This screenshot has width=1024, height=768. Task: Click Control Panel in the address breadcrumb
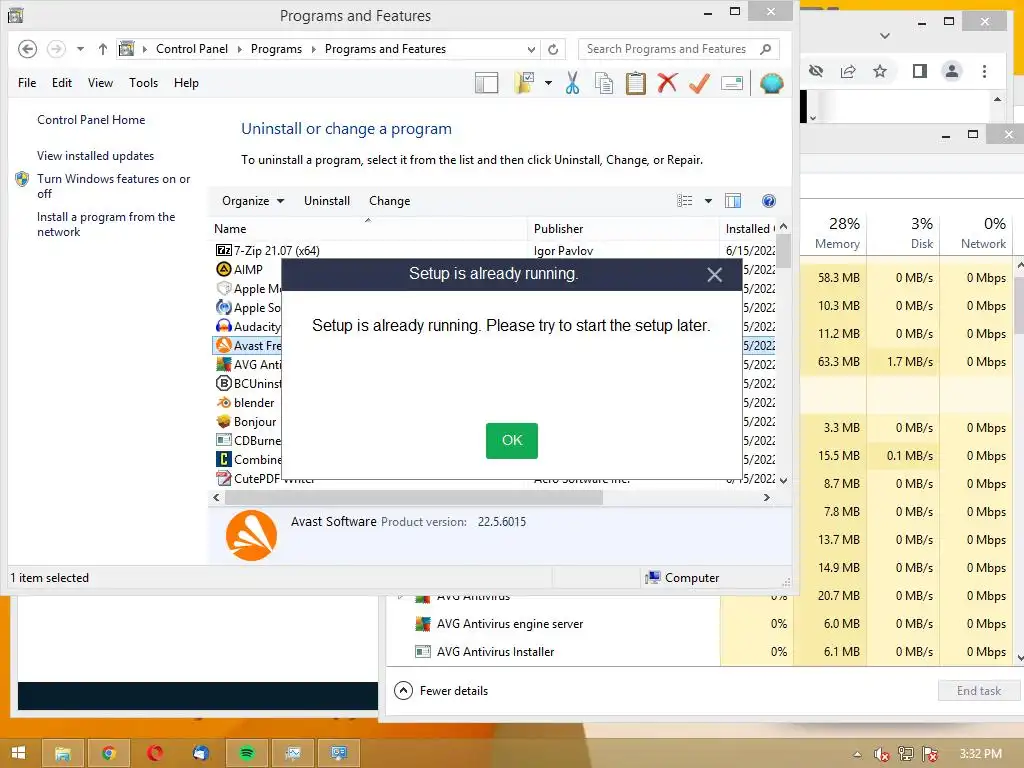tap(192, 49)
